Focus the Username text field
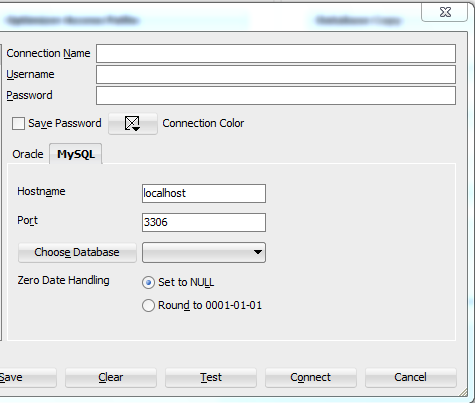The image size is (475, 403). tap(276, 74)
